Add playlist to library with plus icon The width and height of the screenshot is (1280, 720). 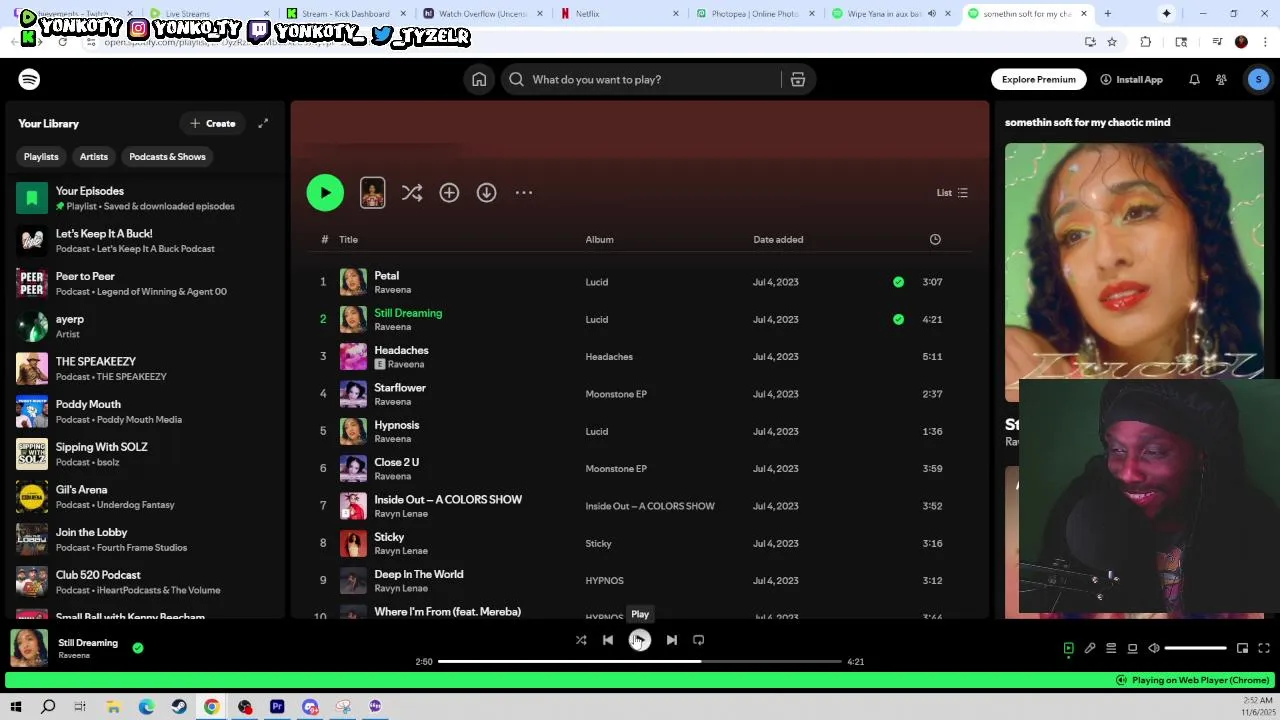point(449,192)
